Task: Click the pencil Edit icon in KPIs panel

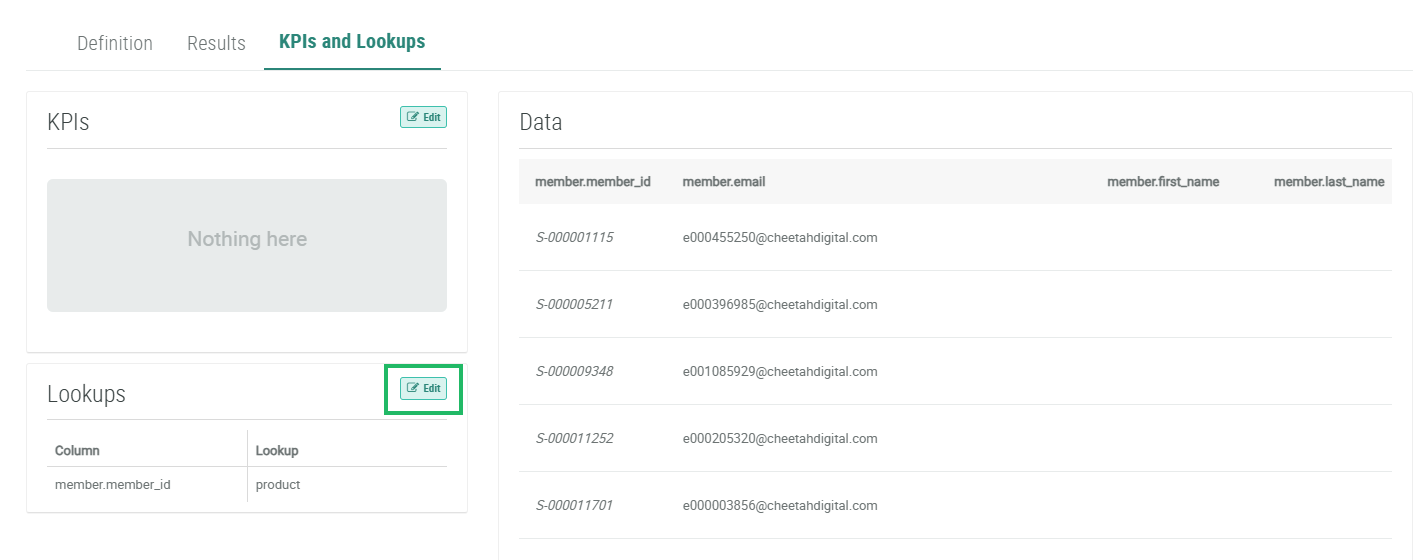Action: click(x=413, y=117)
